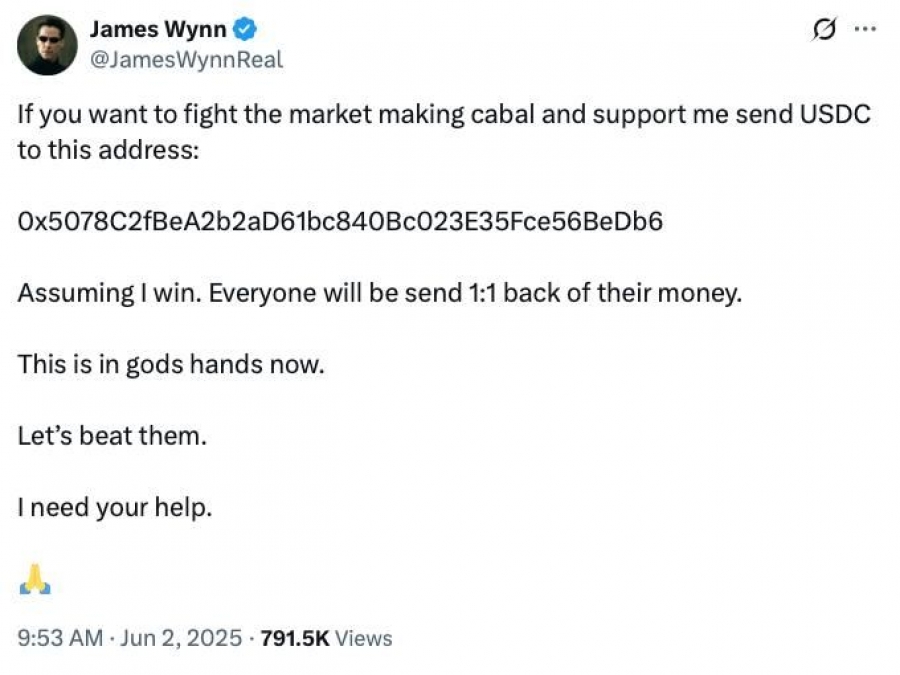Screen dimensions: 900x675
Task: Click the blue verified checkmark badge
Action: point(245,29)
